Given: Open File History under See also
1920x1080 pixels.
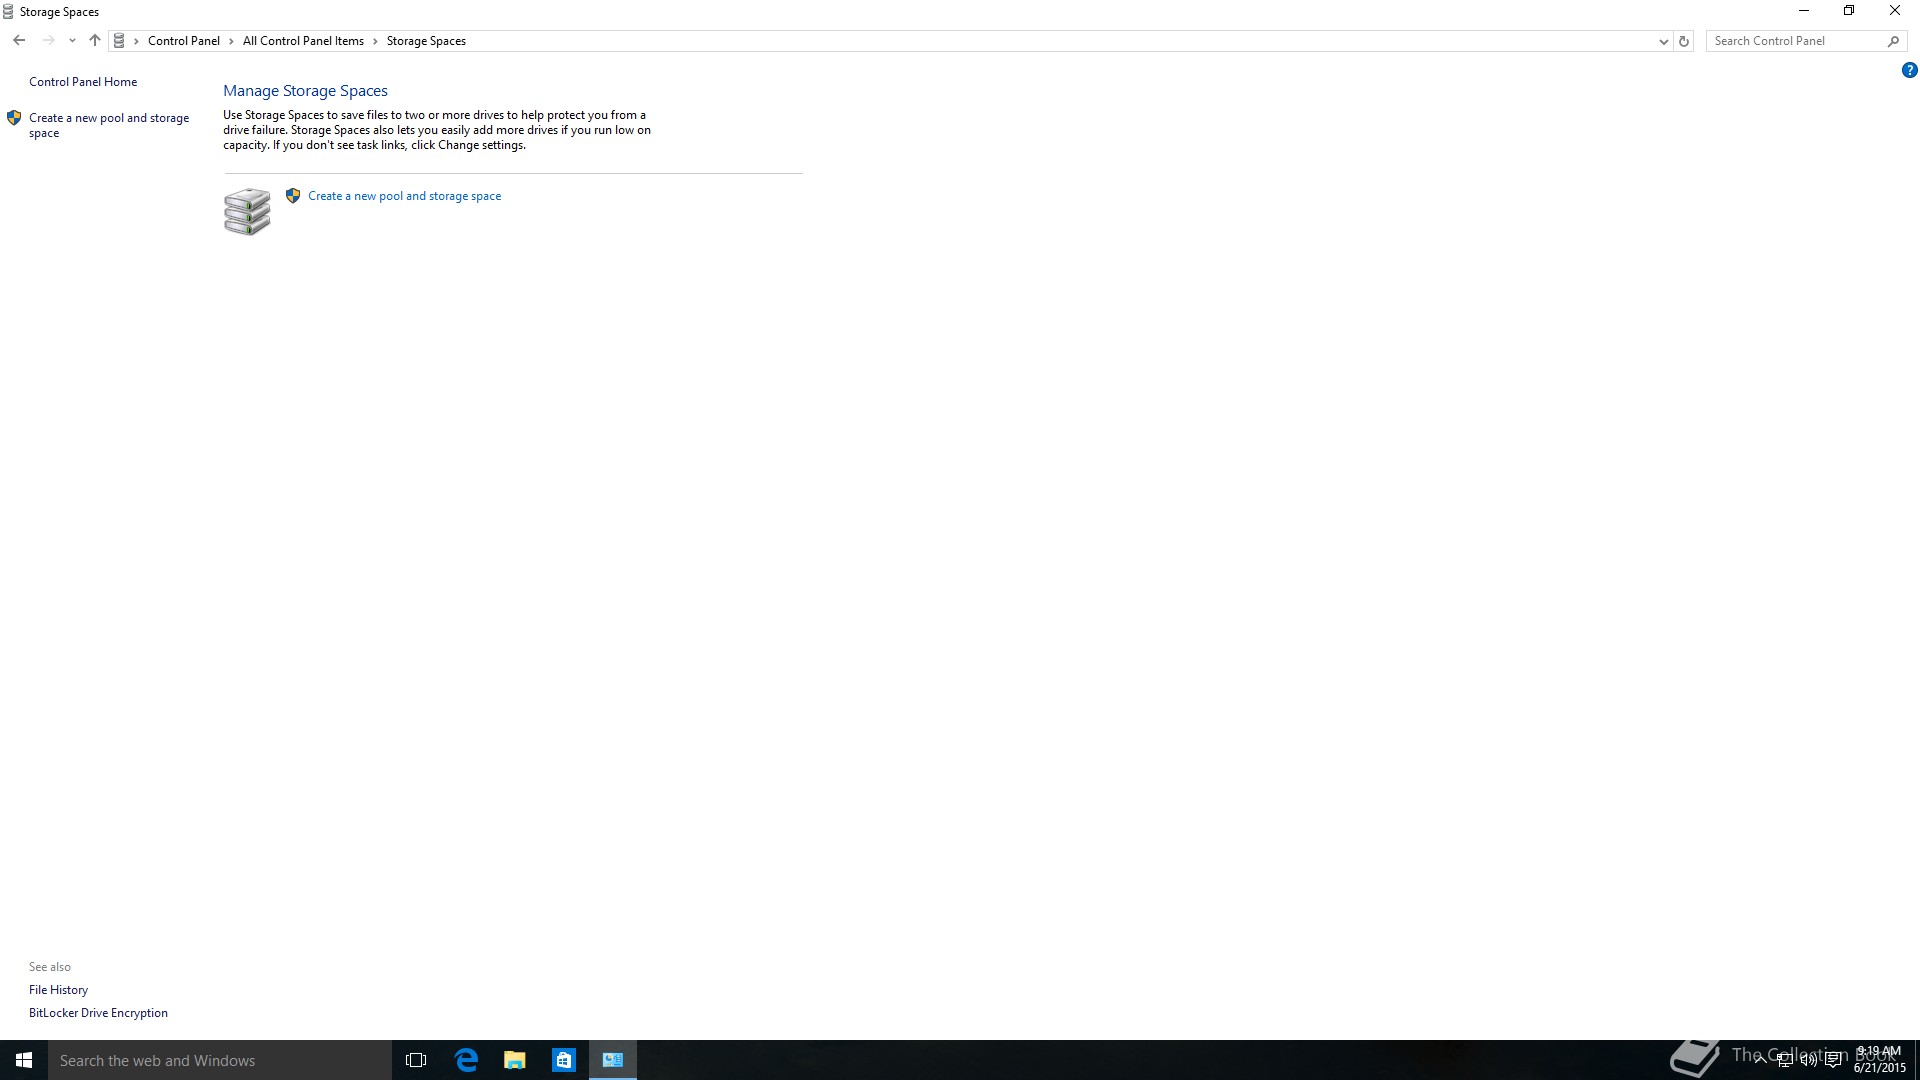Looking at the screenshot, I should pyautogui.click(x=58, y=990).
